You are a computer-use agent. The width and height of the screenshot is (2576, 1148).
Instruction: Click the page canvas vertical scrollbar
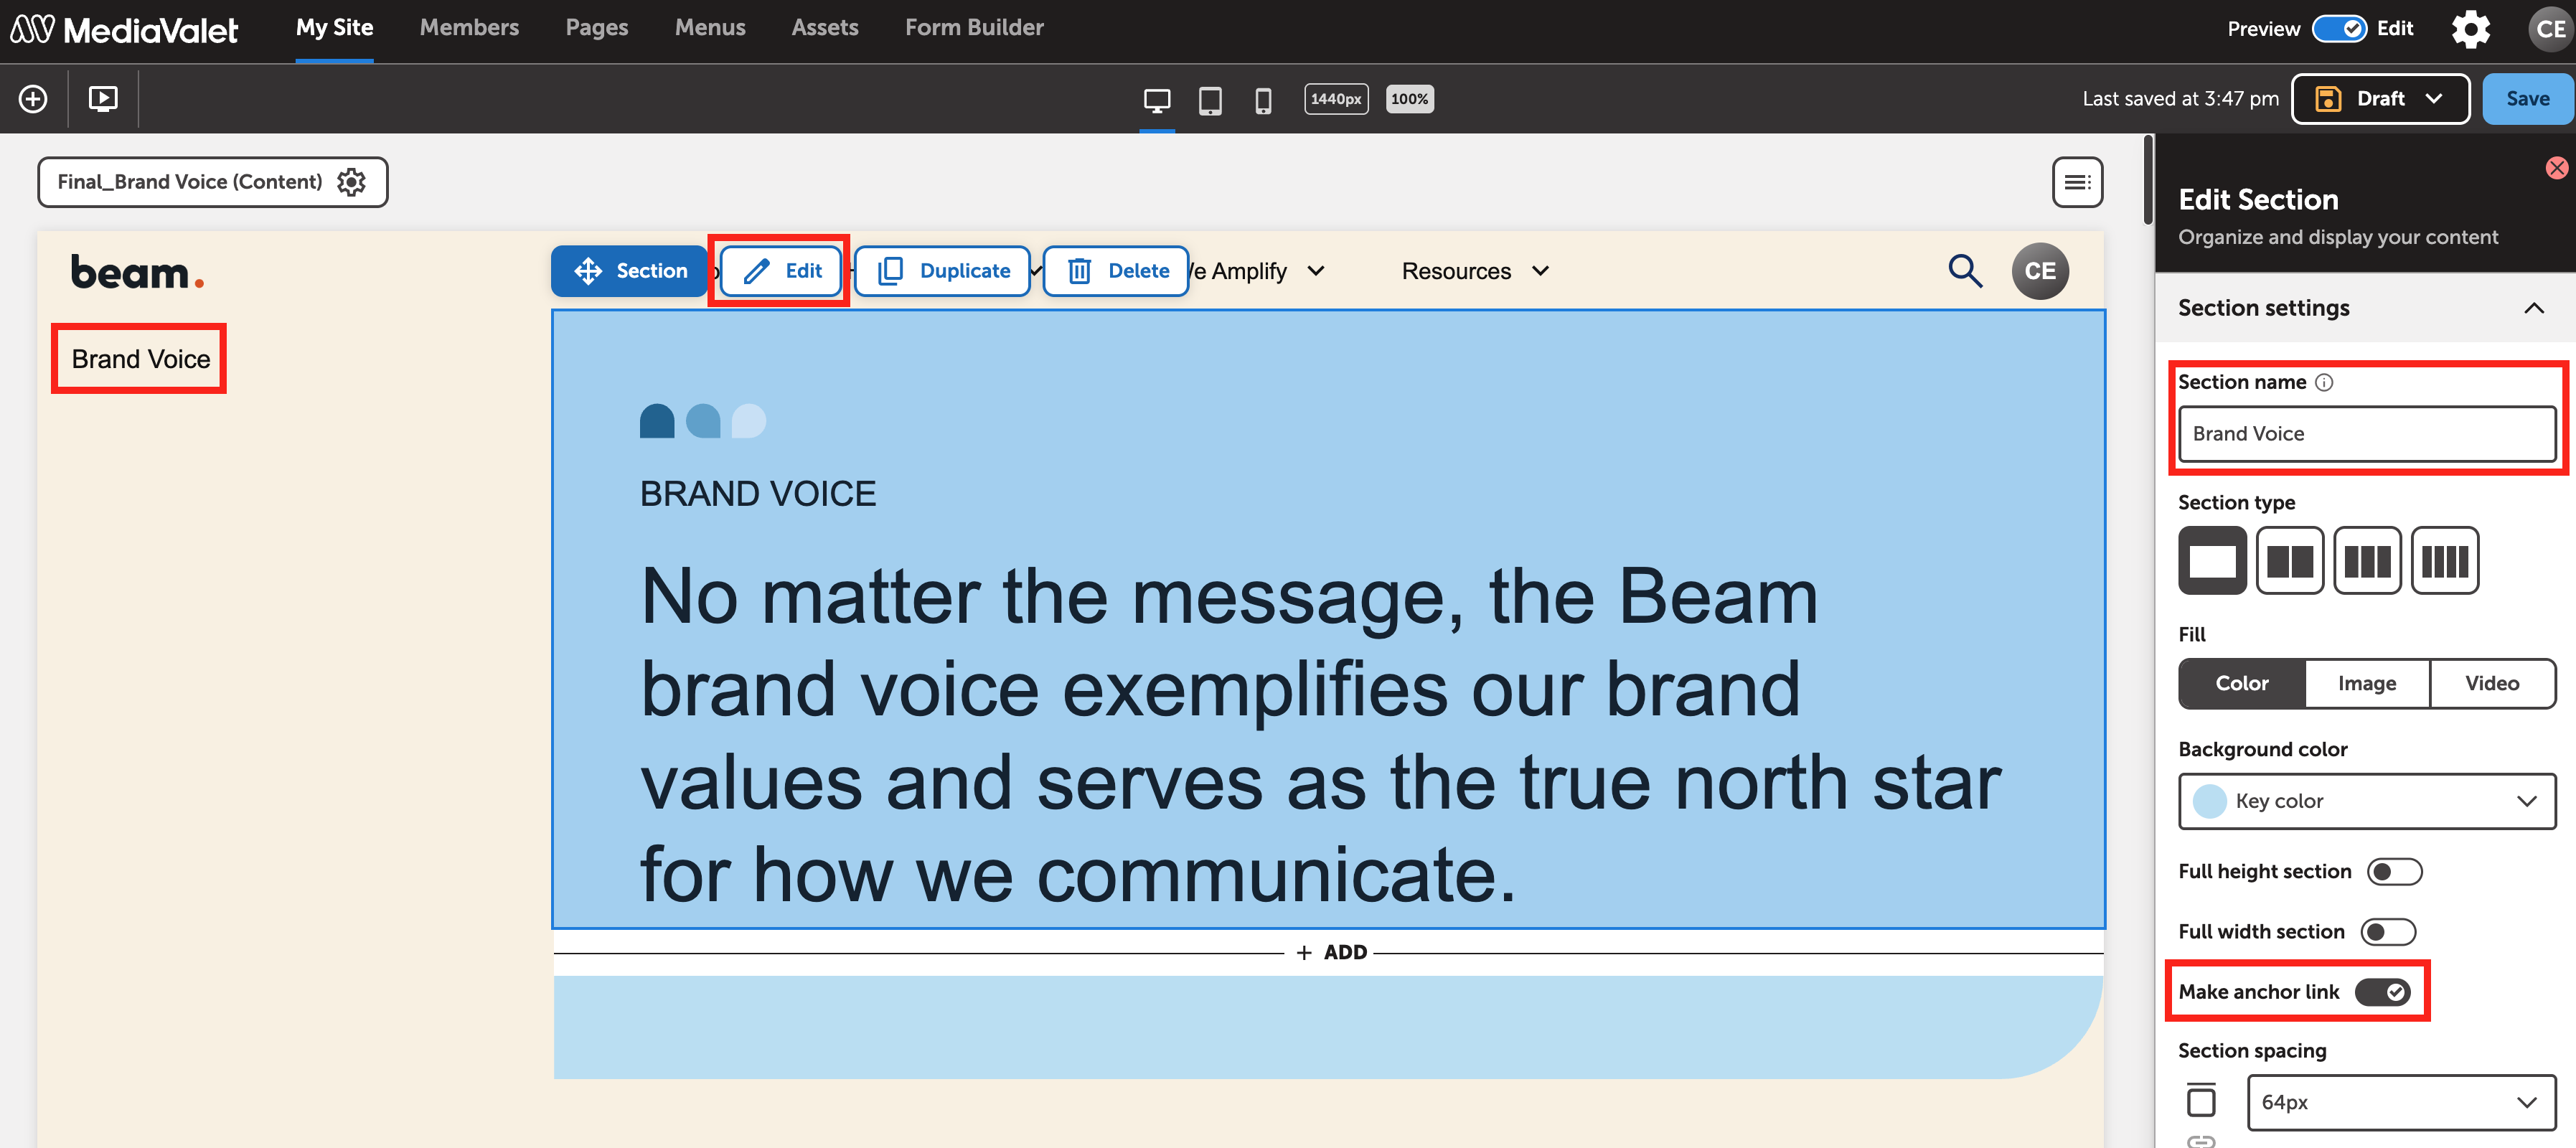pyautogui.click(x=2147, y=180)
